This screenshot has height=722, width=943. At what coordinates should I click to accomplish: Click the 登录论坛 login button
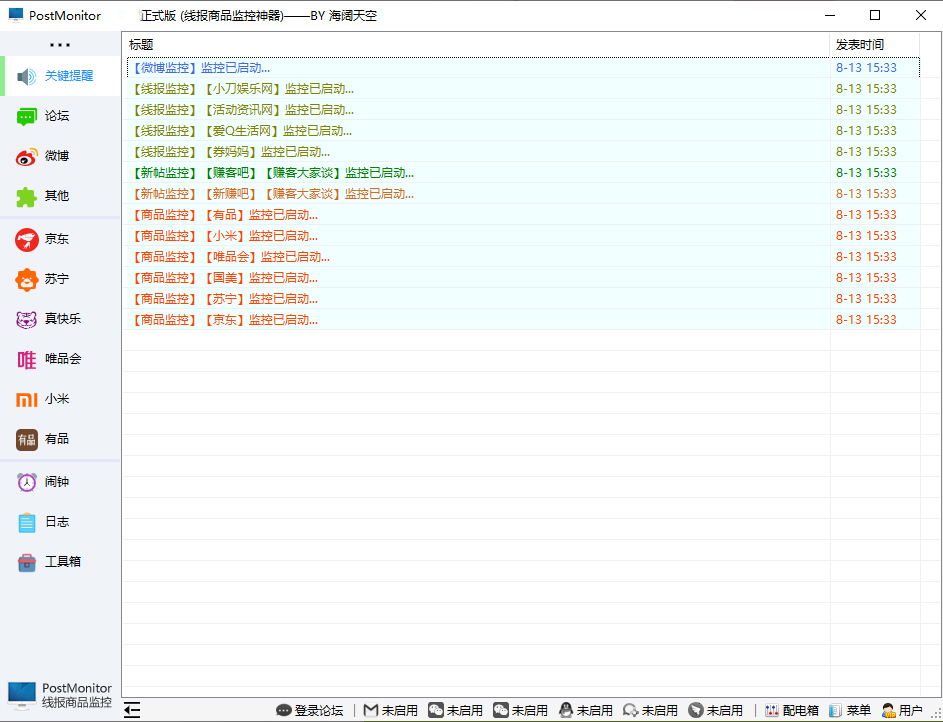309,710
